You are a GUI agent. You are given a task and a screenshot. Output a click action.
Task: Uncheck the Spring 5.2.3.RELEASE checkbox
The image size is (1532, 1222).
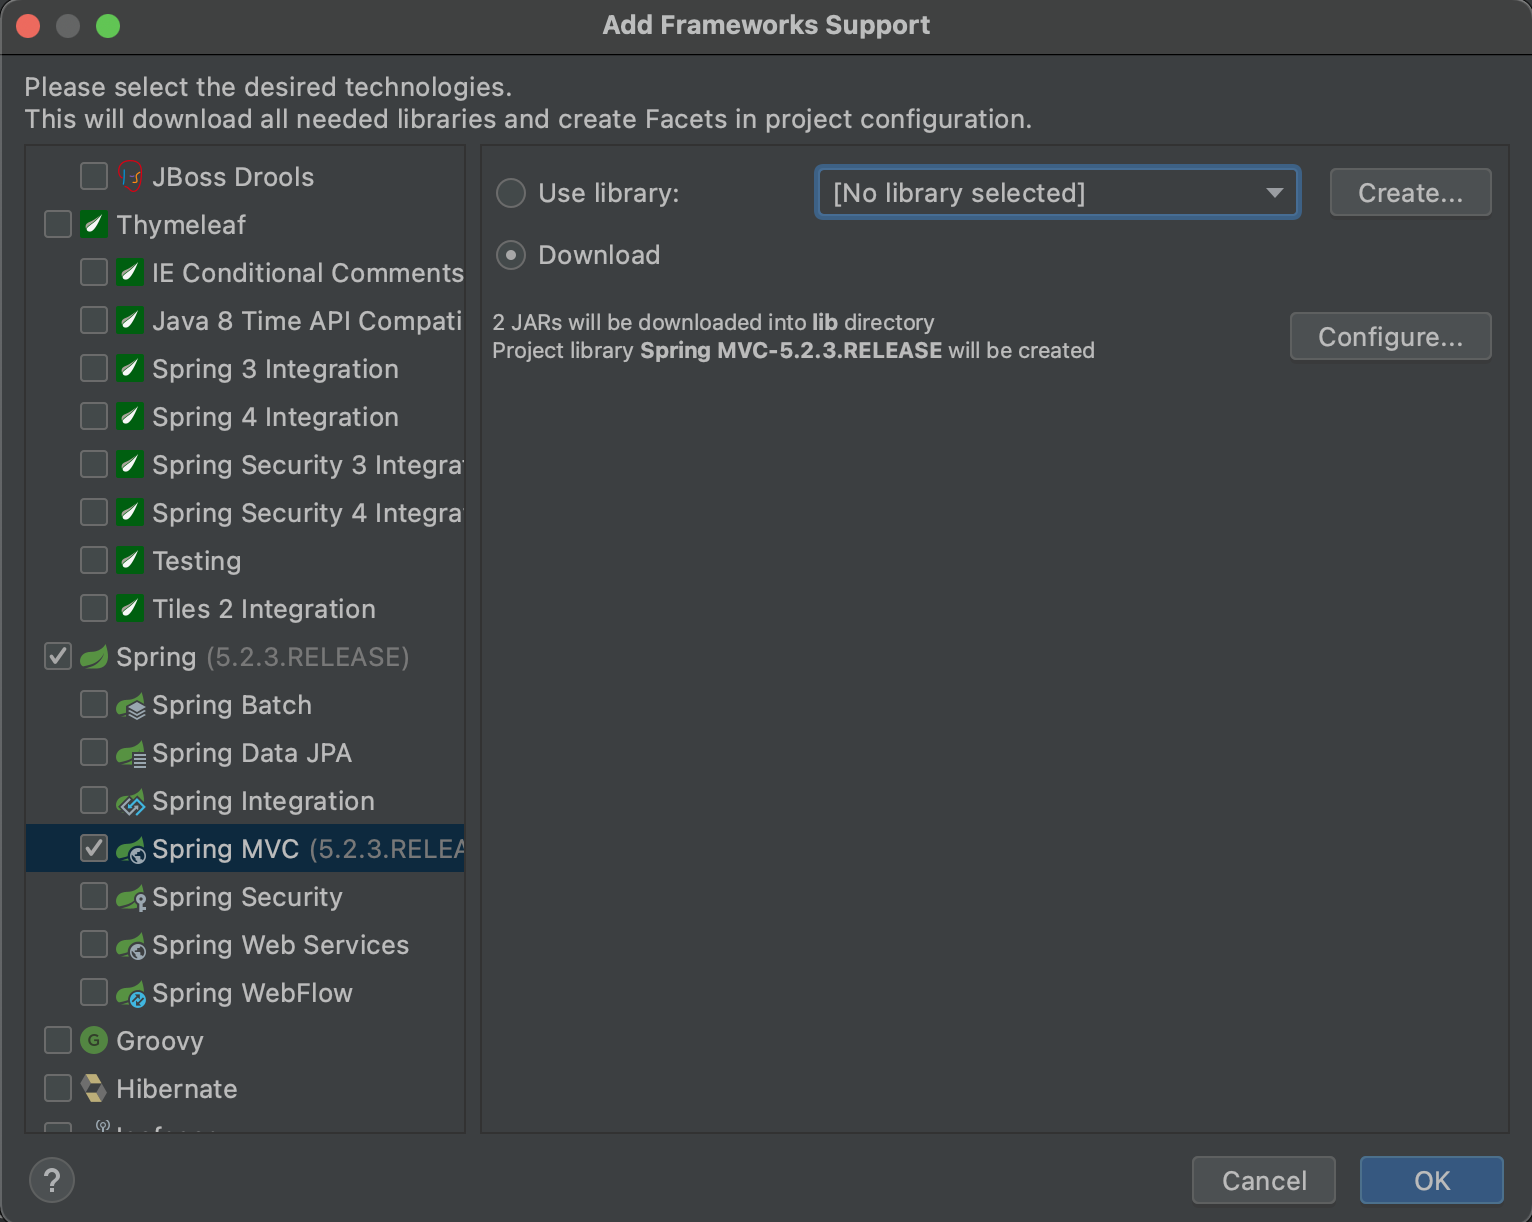tap(58, 657)
